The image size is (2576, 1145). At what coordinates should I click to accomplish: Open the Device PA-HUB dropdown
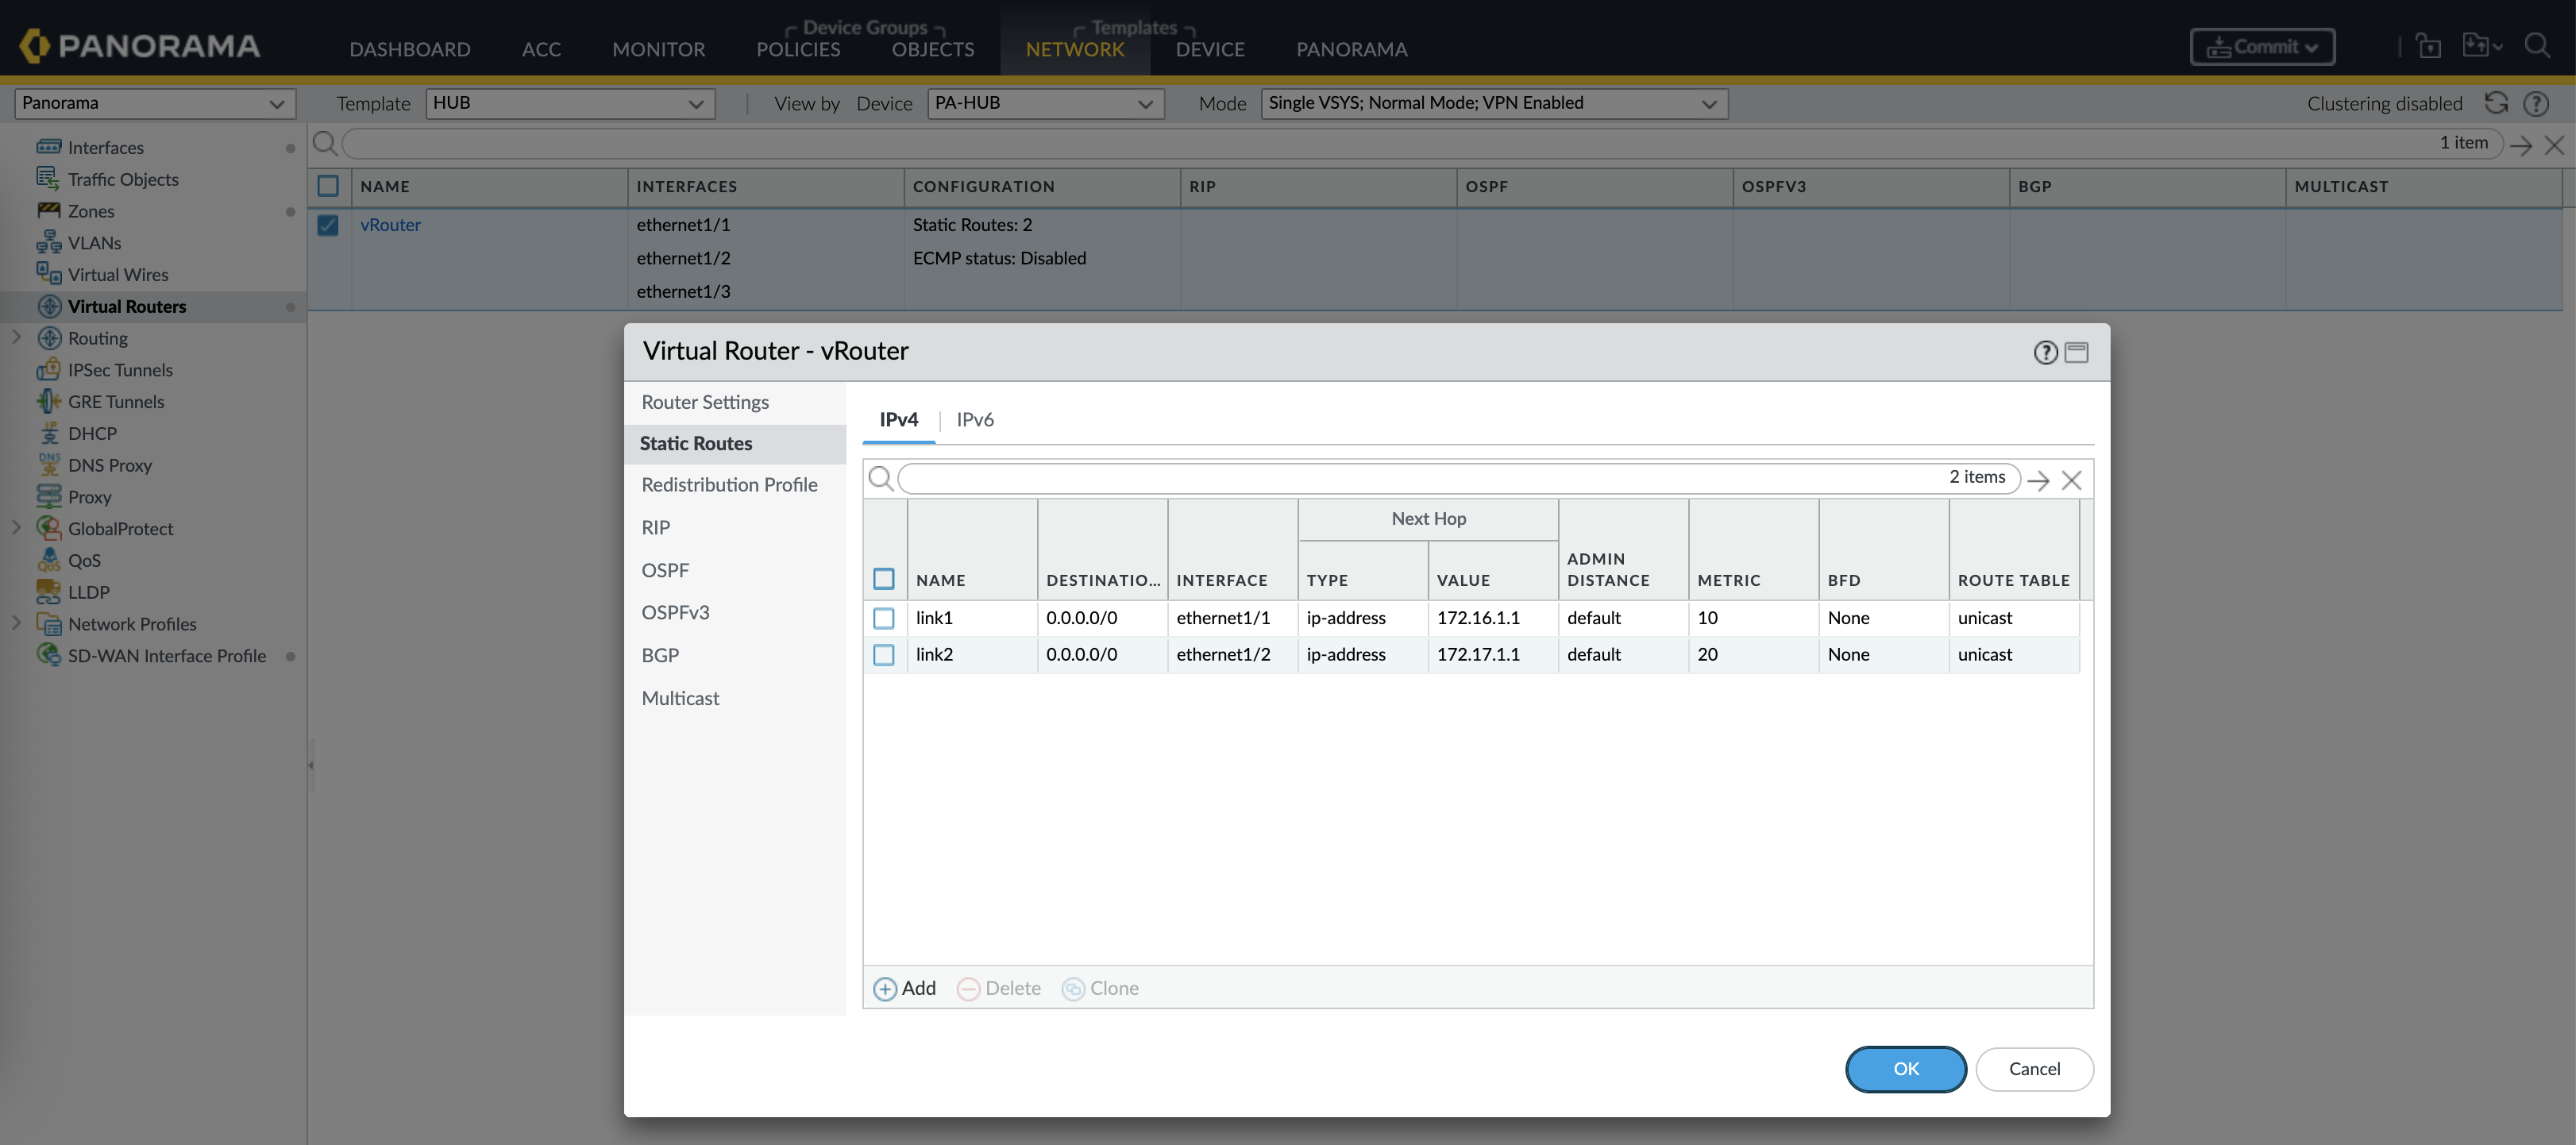click(1045, 103)
